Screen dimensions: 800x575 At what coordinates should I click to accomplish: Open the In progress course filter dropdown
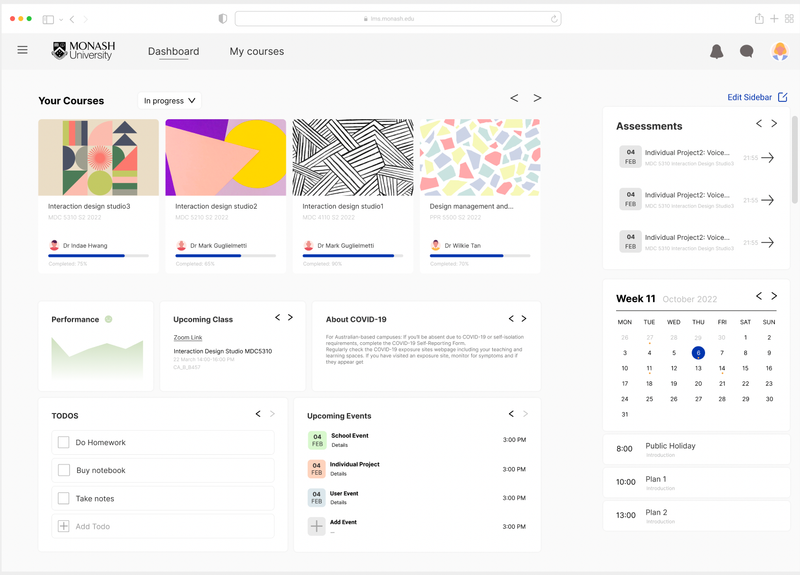(x=169, y=101)
